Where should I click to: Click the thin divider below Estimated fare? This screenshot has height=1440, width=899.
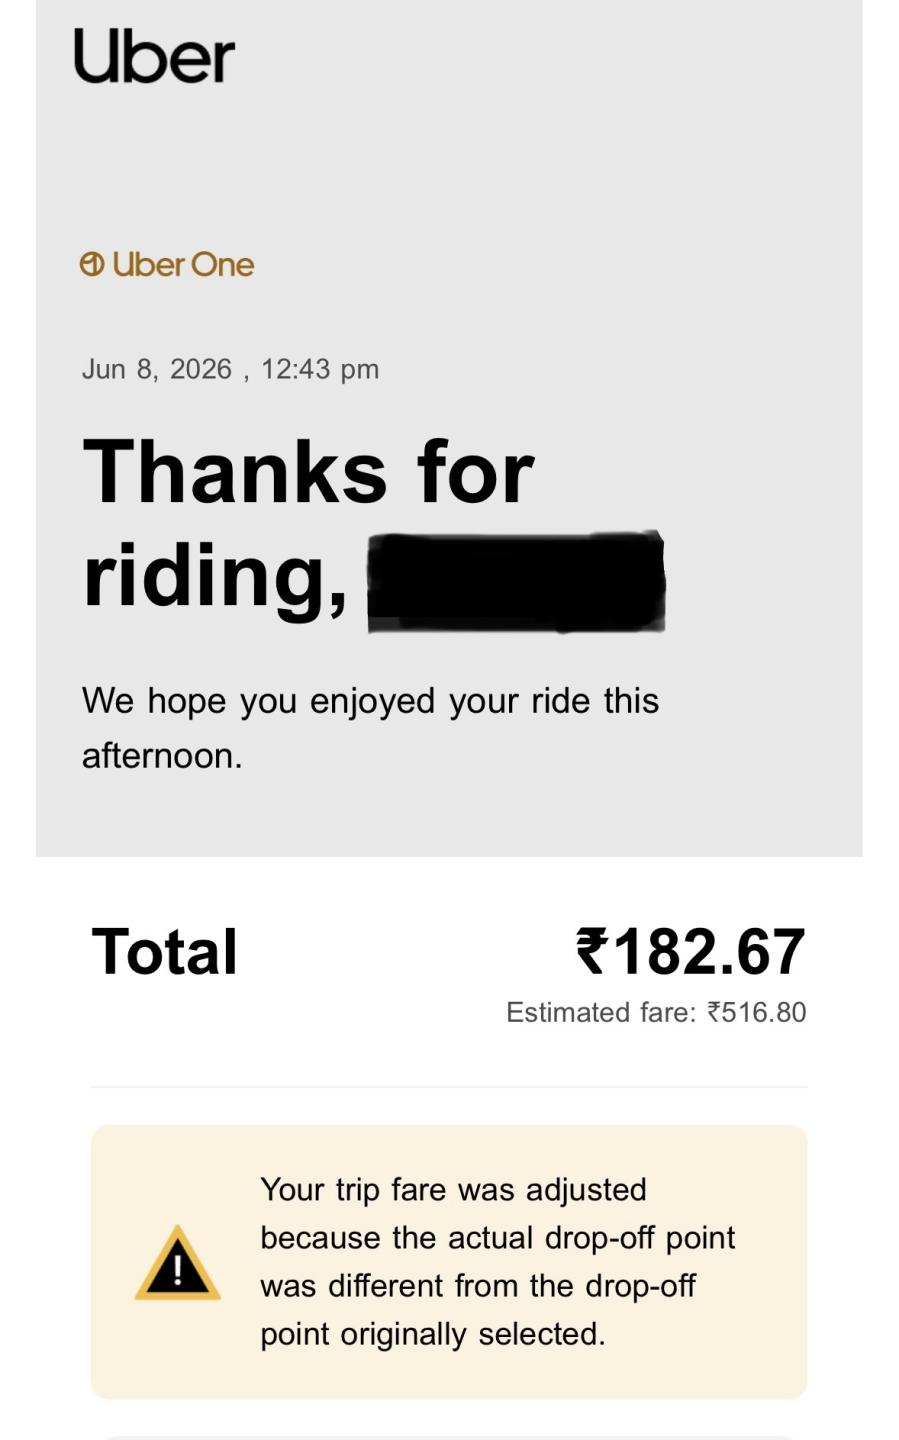(x=449, y=1086)
